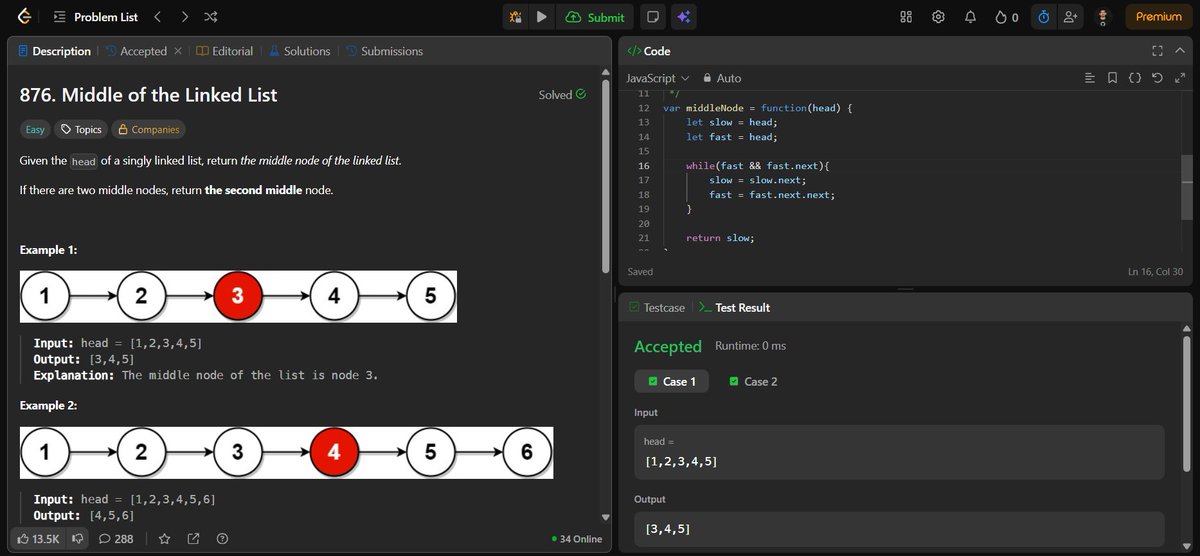The height and width of the screenshot is (556, 1200).
Task: Click the 'Accepted' result heading
Action: point(668,346)
